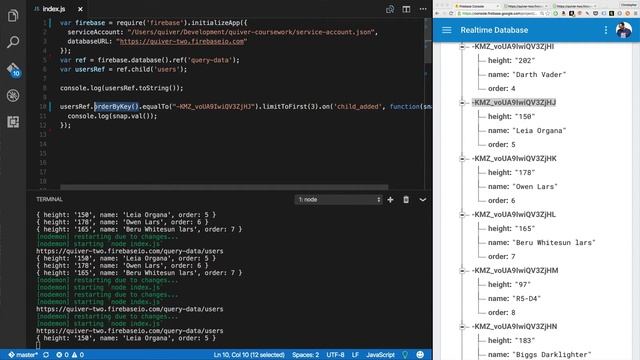Open the databaseURL link in the code
The width and height of the screenshot is (640, 360).
pos(181,41)
